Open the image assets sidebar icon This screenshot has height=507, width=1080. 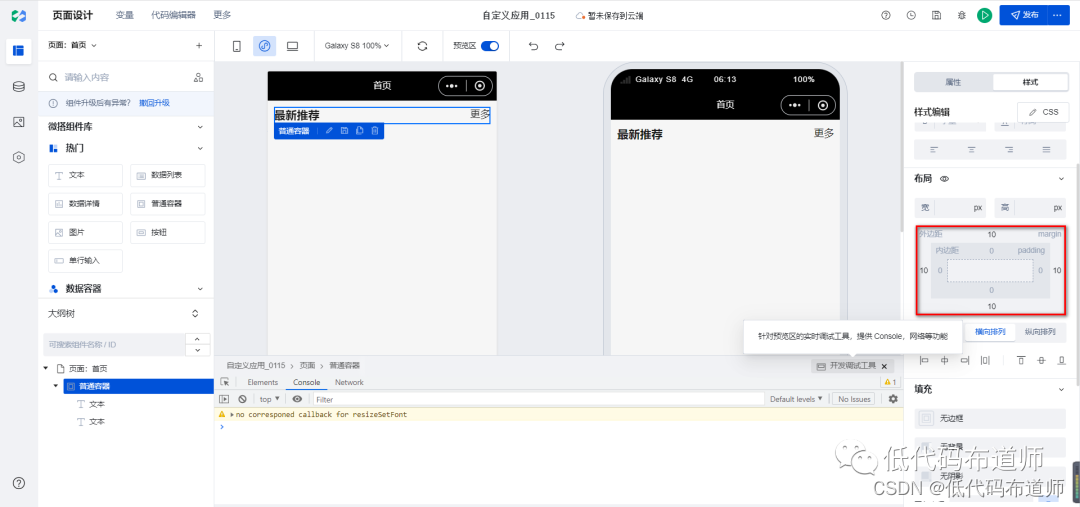coord(19,122)
